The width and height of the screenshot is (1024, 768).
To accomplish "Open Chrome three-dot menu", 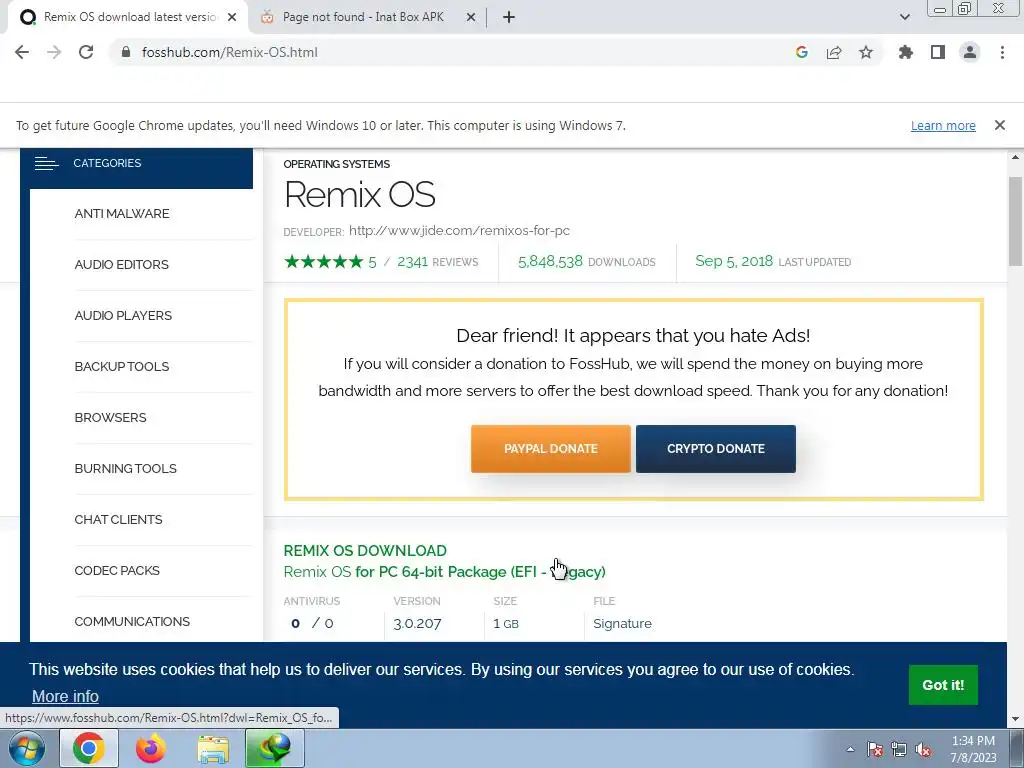I will 1002,52.
